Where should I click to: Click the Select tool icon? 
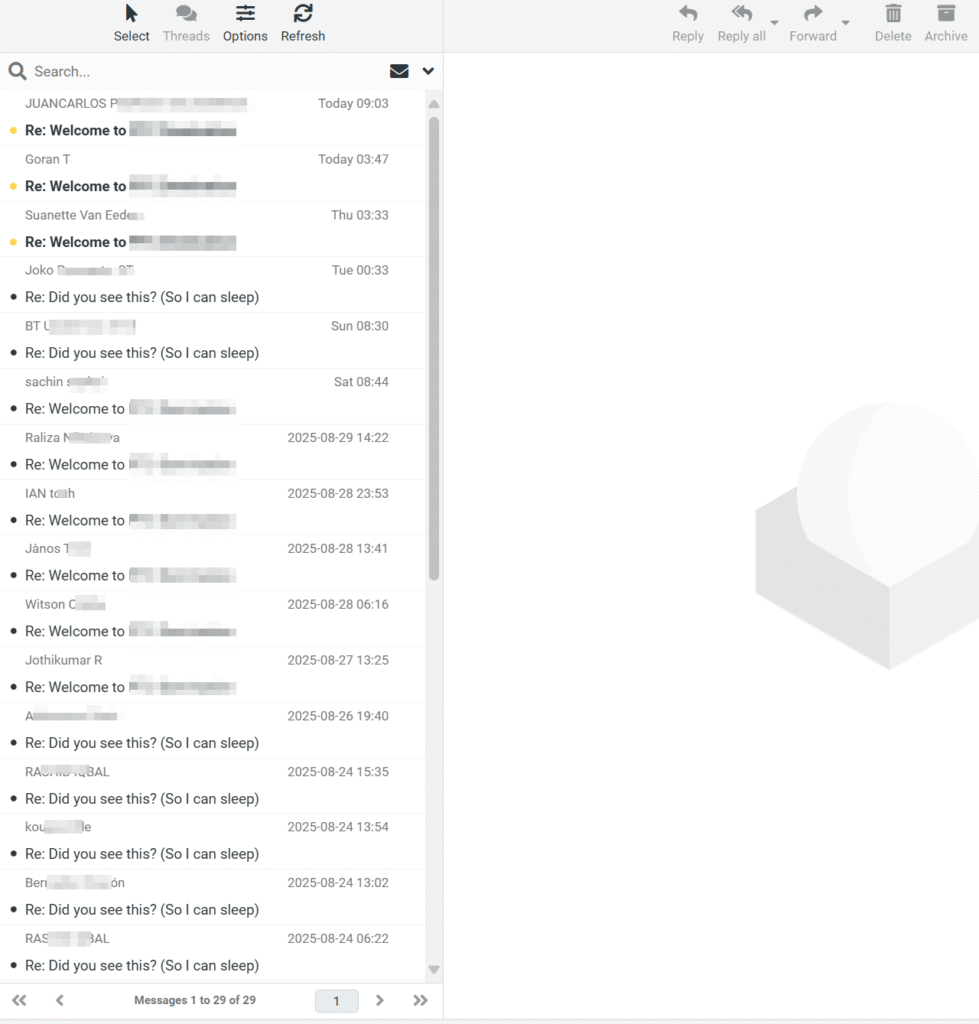tap(131, 14)
